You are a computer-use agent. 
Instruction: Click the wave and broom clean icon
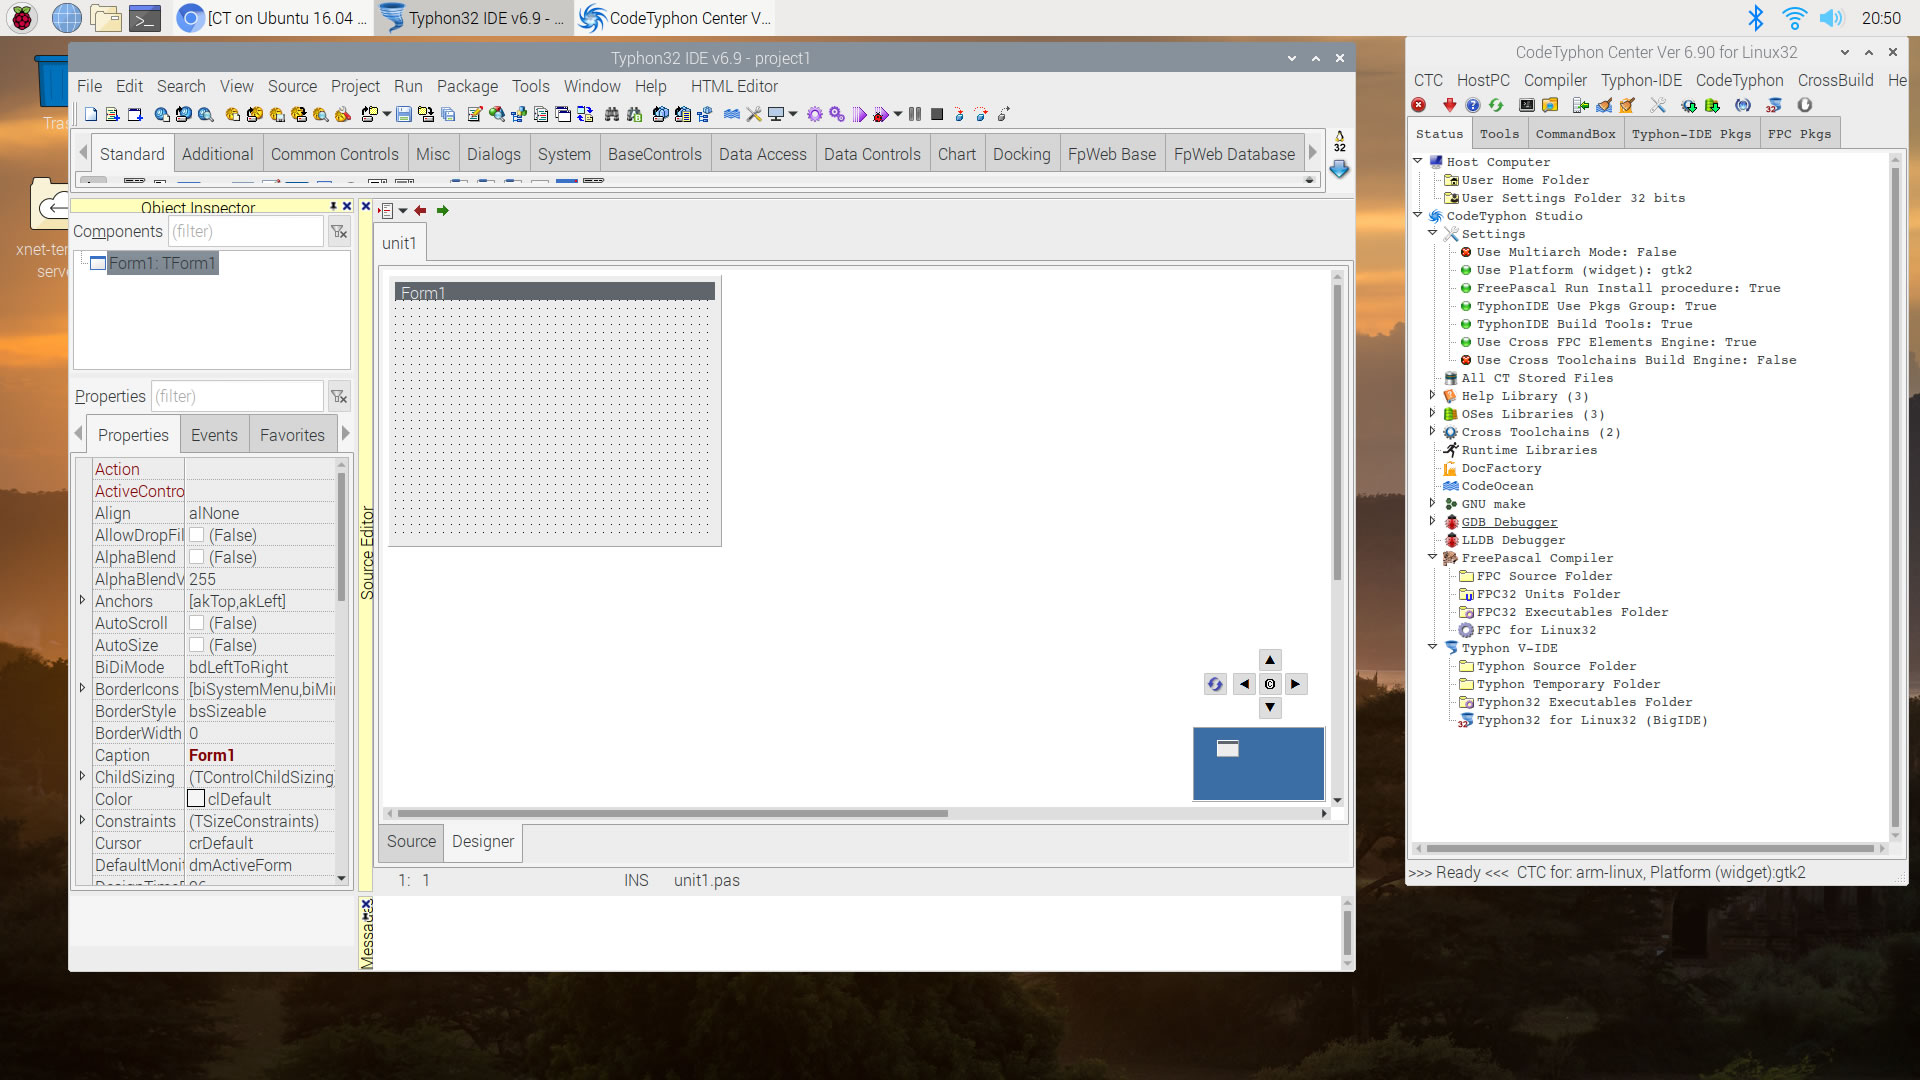tap(1604, 105)
